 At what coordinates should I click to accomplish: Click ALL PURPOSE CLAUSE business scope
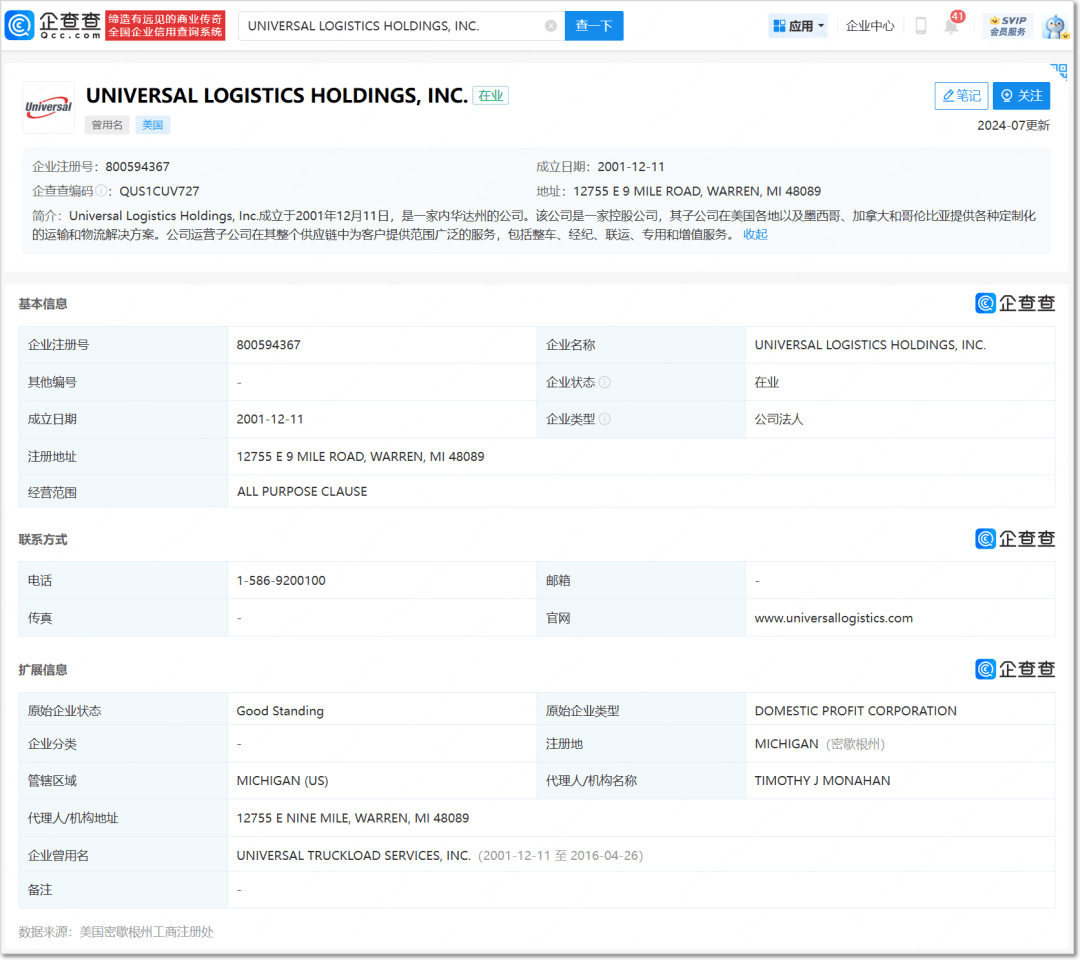[302, 492]
